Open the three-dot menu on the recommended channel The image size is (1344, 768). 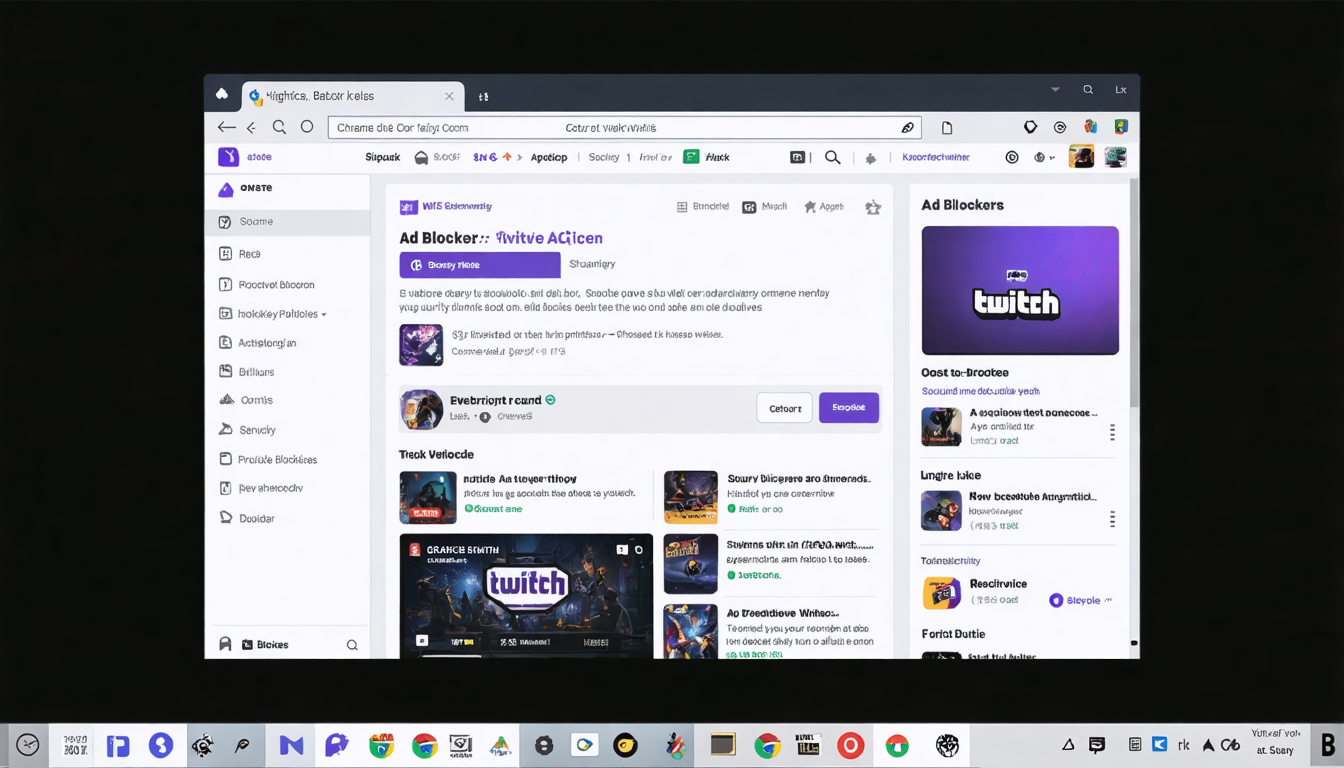[x=1113, y=432]
